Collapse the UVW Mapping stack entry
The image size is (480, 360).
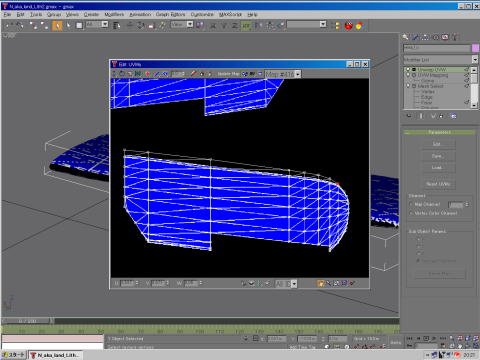(414, 75)
